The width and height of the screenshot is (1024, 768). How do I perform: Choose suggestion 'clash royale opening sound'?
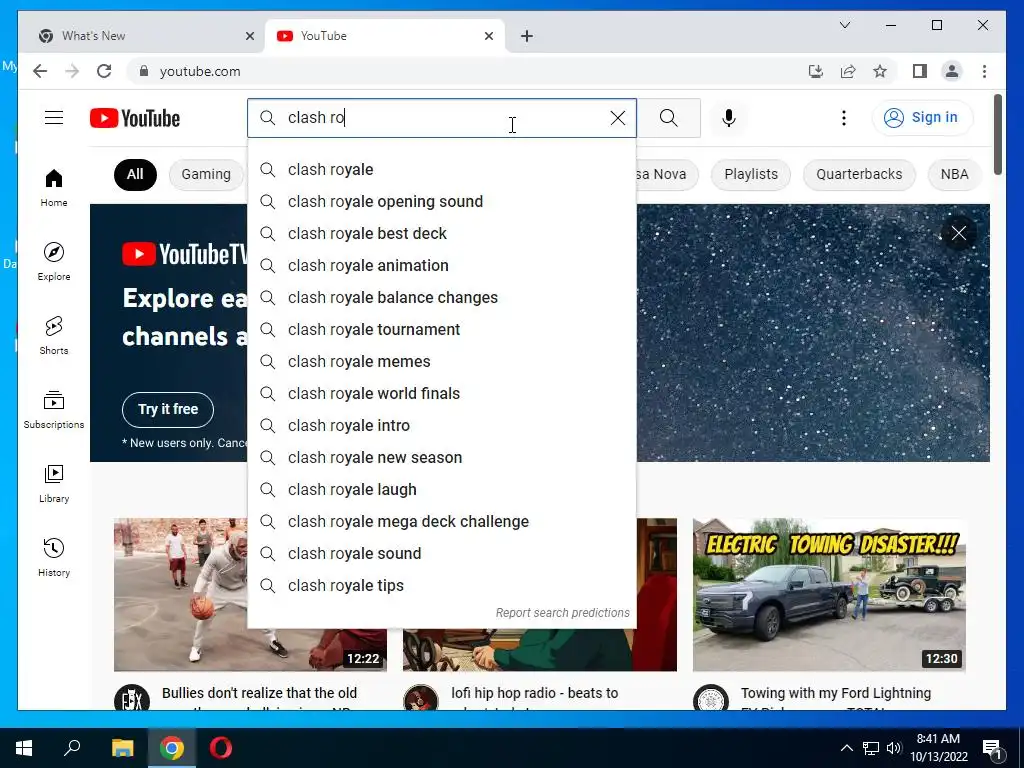pos(441,202)
